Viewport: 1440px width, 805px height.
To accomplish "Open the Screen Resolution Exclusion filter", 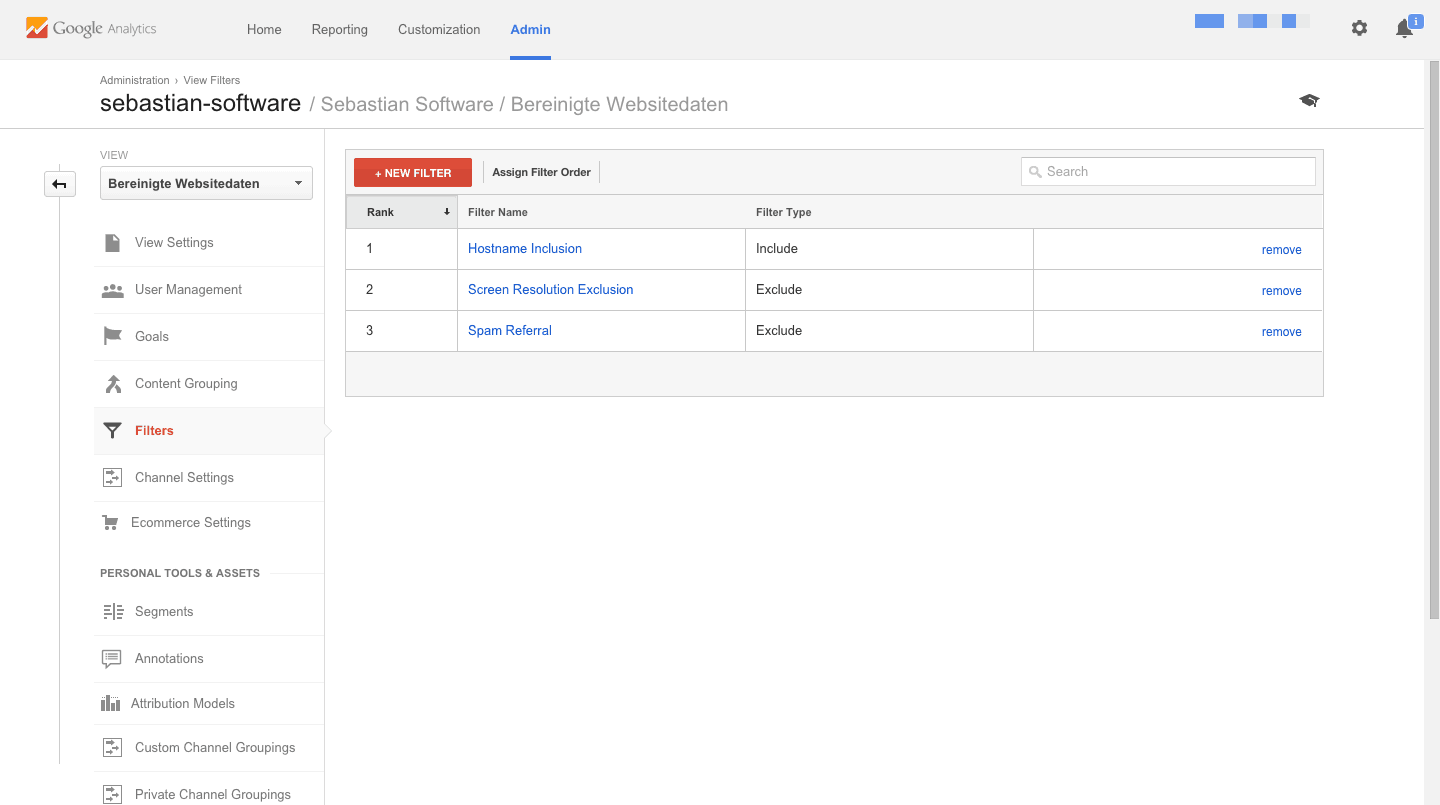I will (551, 290).
